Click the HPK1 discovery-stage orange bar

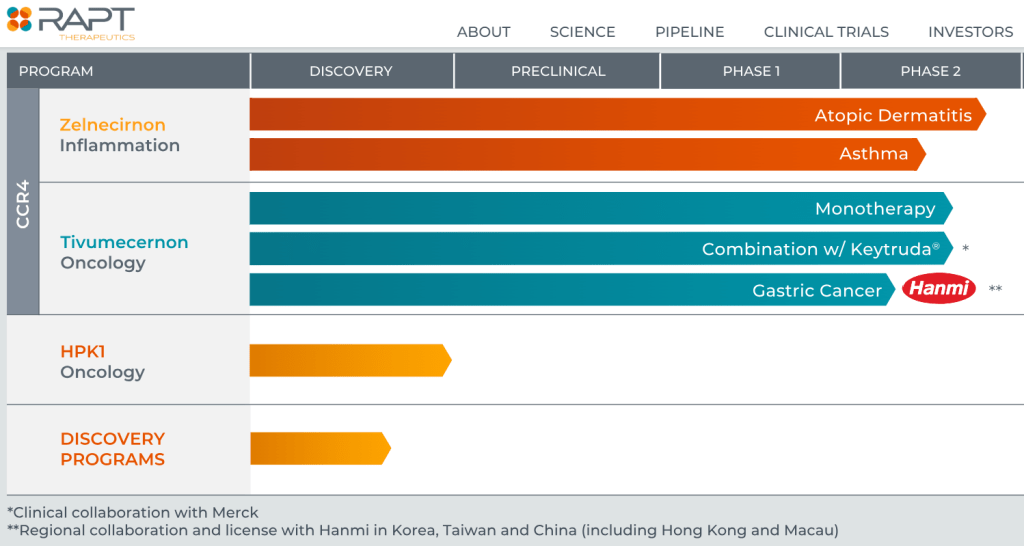point(348,360)
